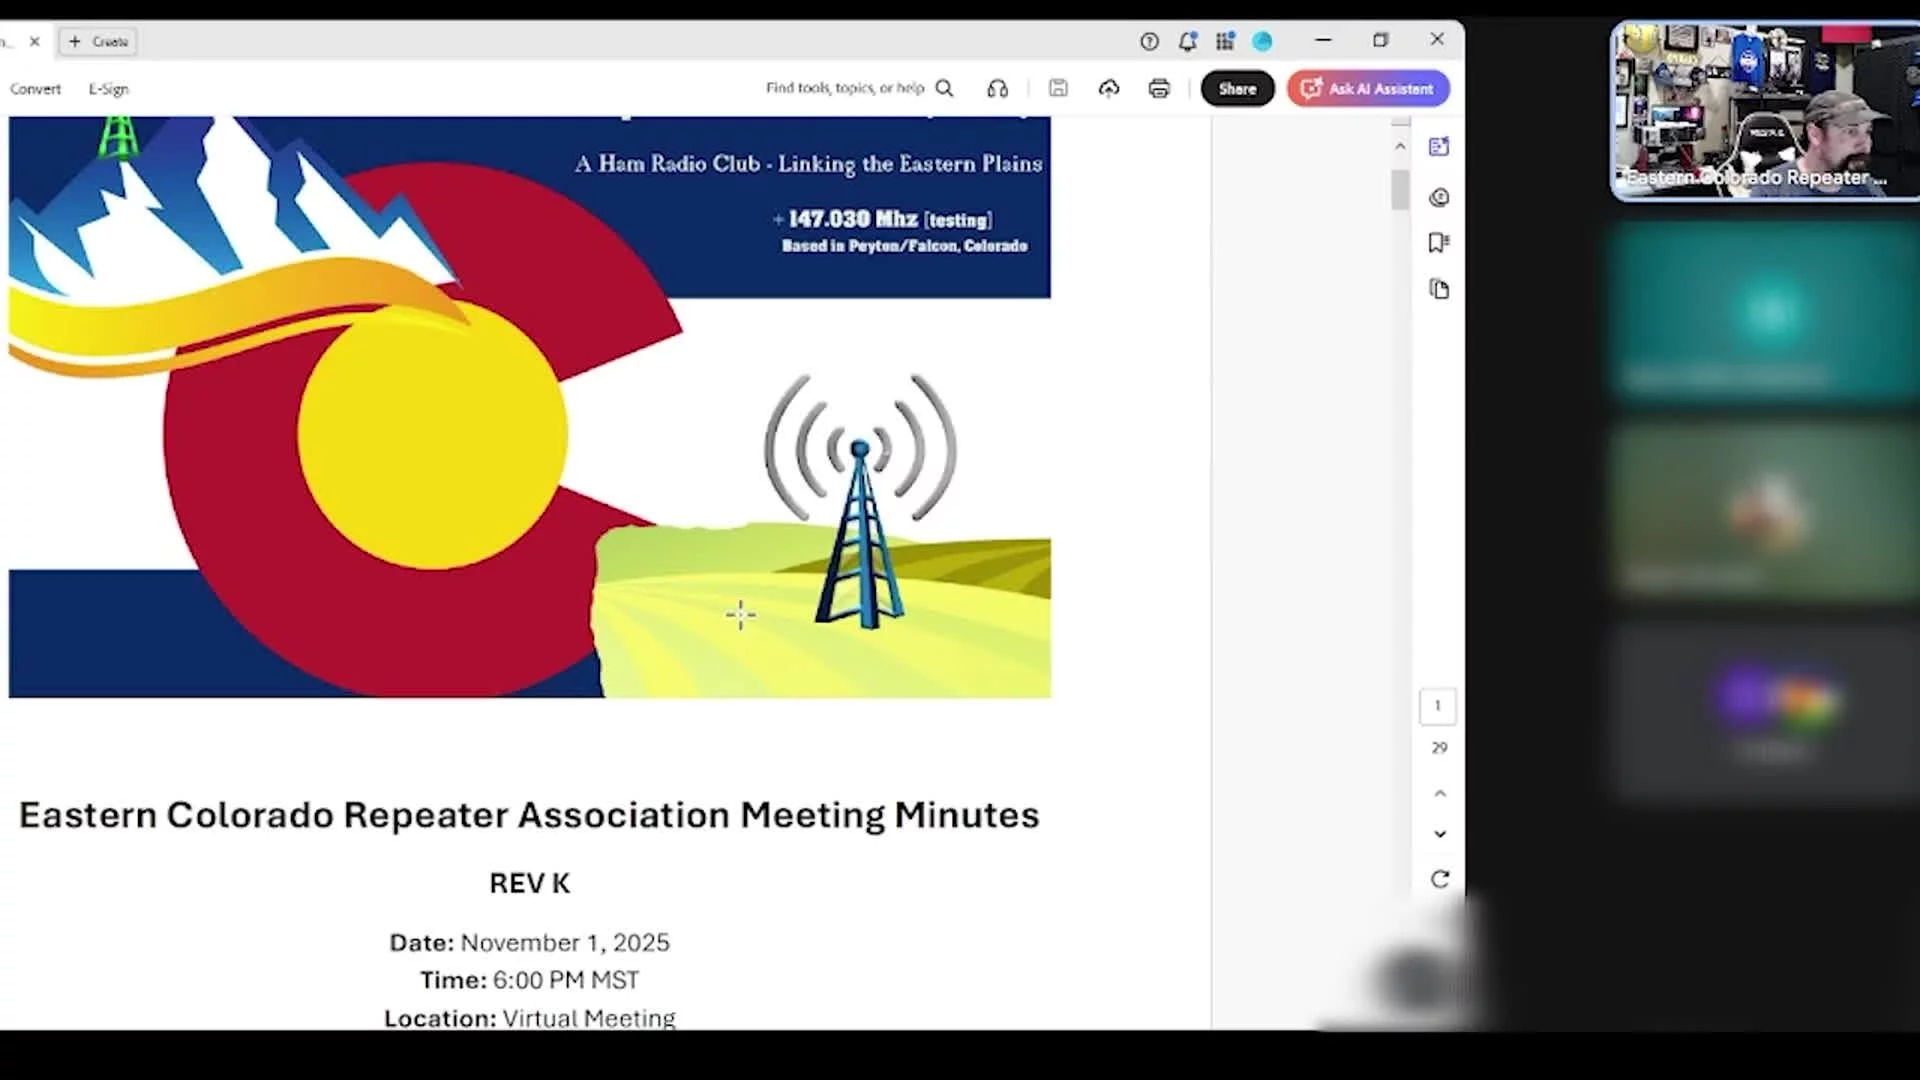Click the rotate view icon

1440,879
